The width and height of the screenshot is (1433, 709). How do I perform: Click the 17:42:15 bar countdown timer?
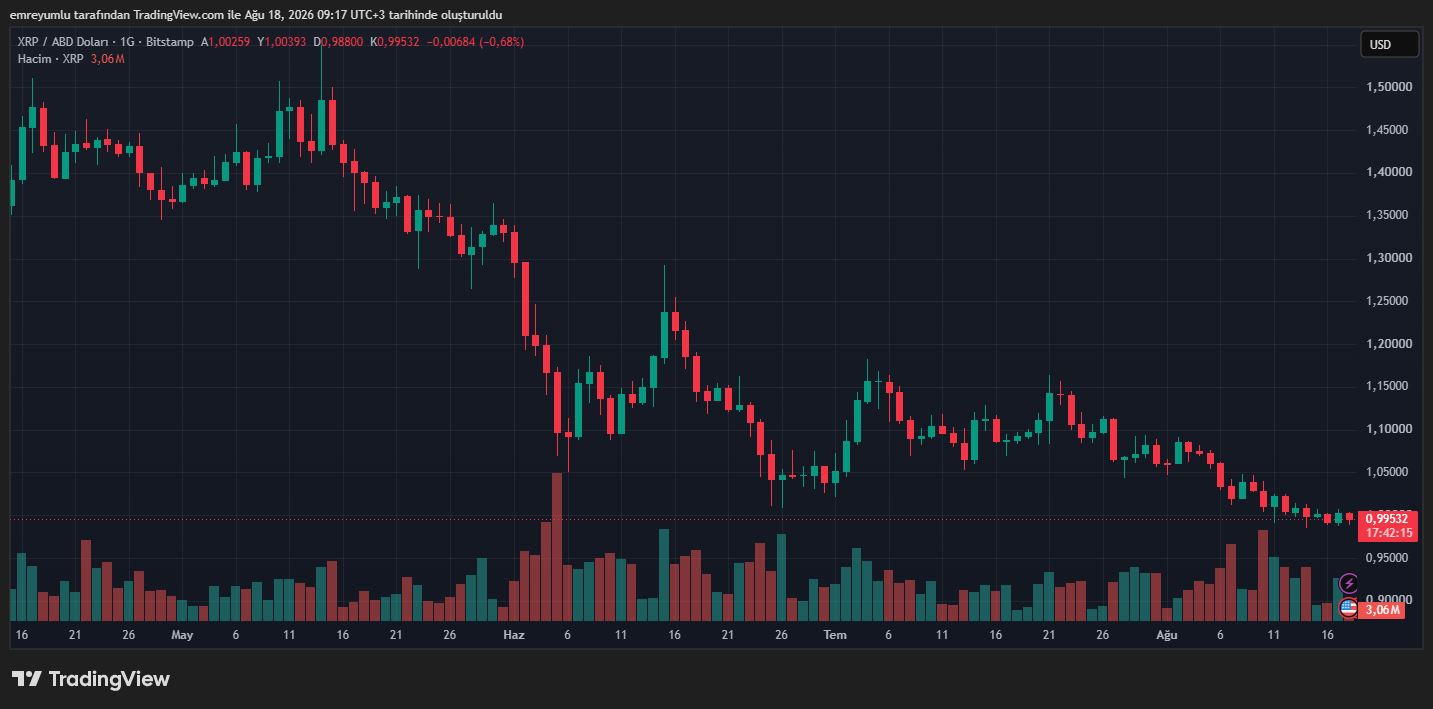coord(1389,533)
